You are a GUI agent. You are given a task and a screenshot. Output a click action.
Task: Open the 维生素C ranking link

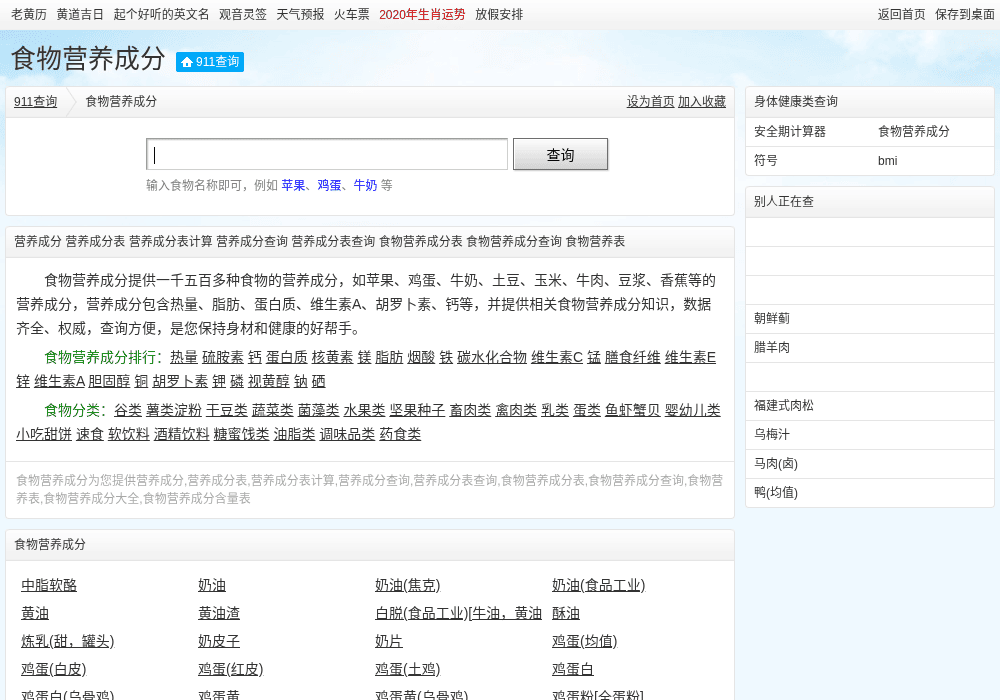tap(557, 357)
